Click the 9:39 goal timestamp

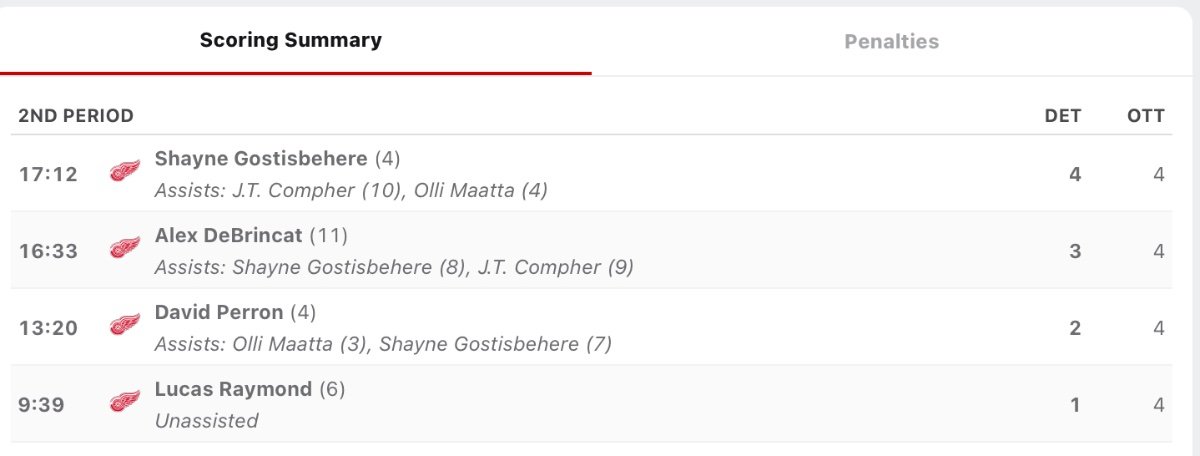click(39, 405)
